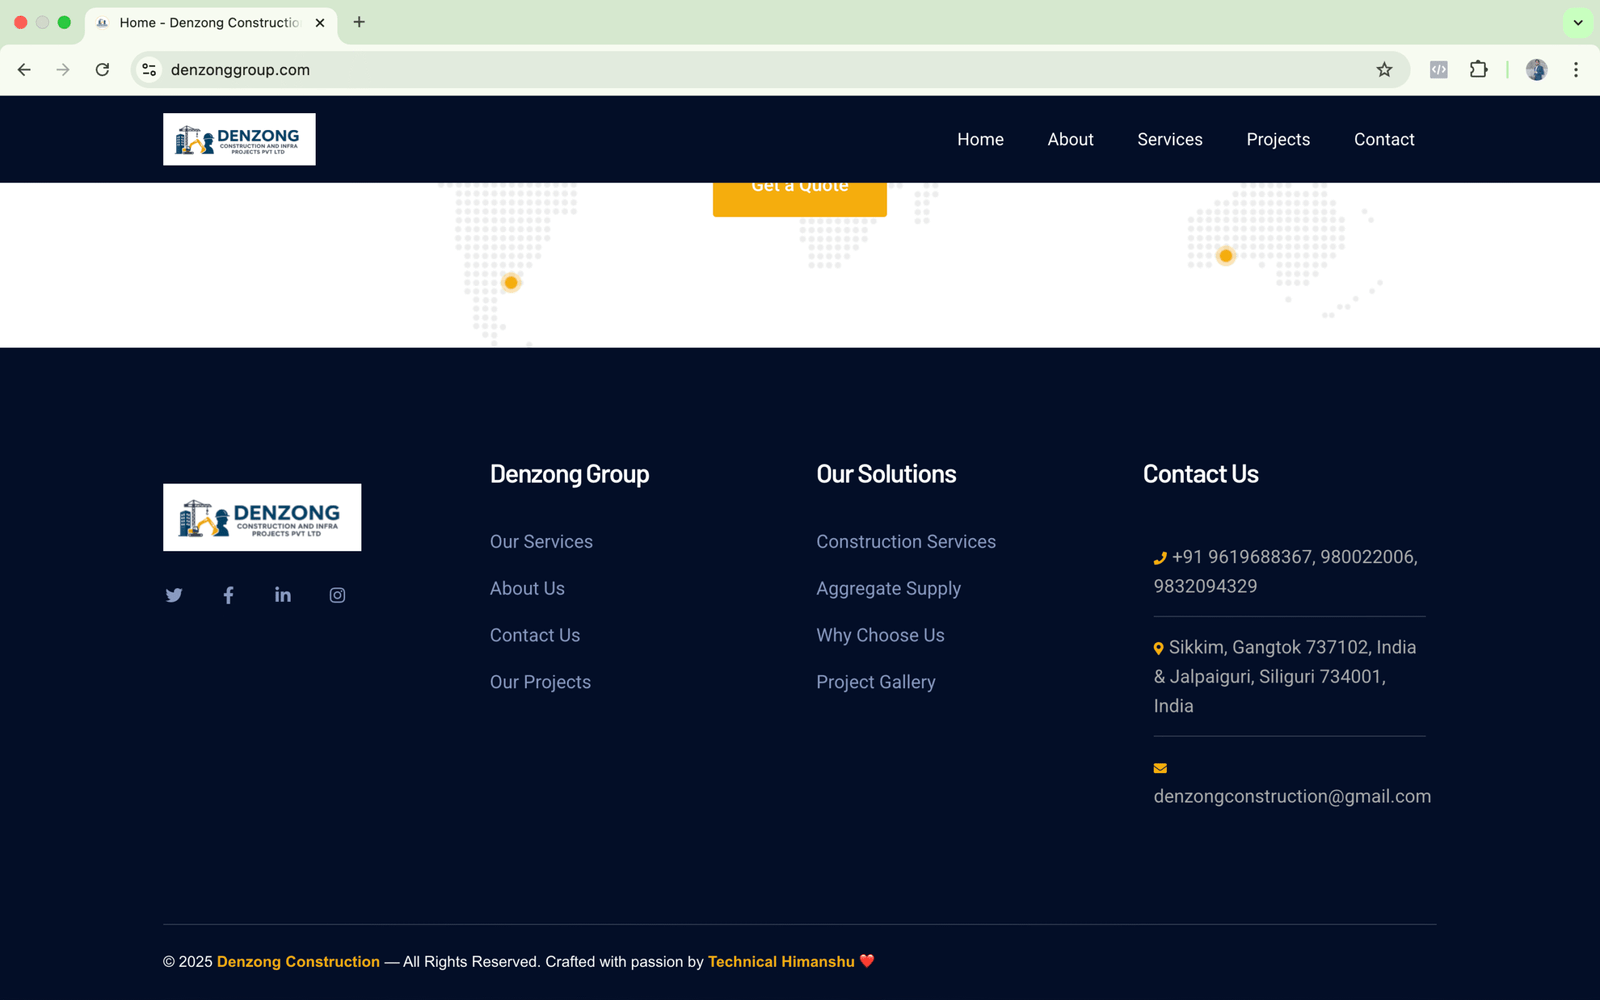Go to Projects in the top navigation
1600x1000 pixels.
click(x=1277, y=140)
